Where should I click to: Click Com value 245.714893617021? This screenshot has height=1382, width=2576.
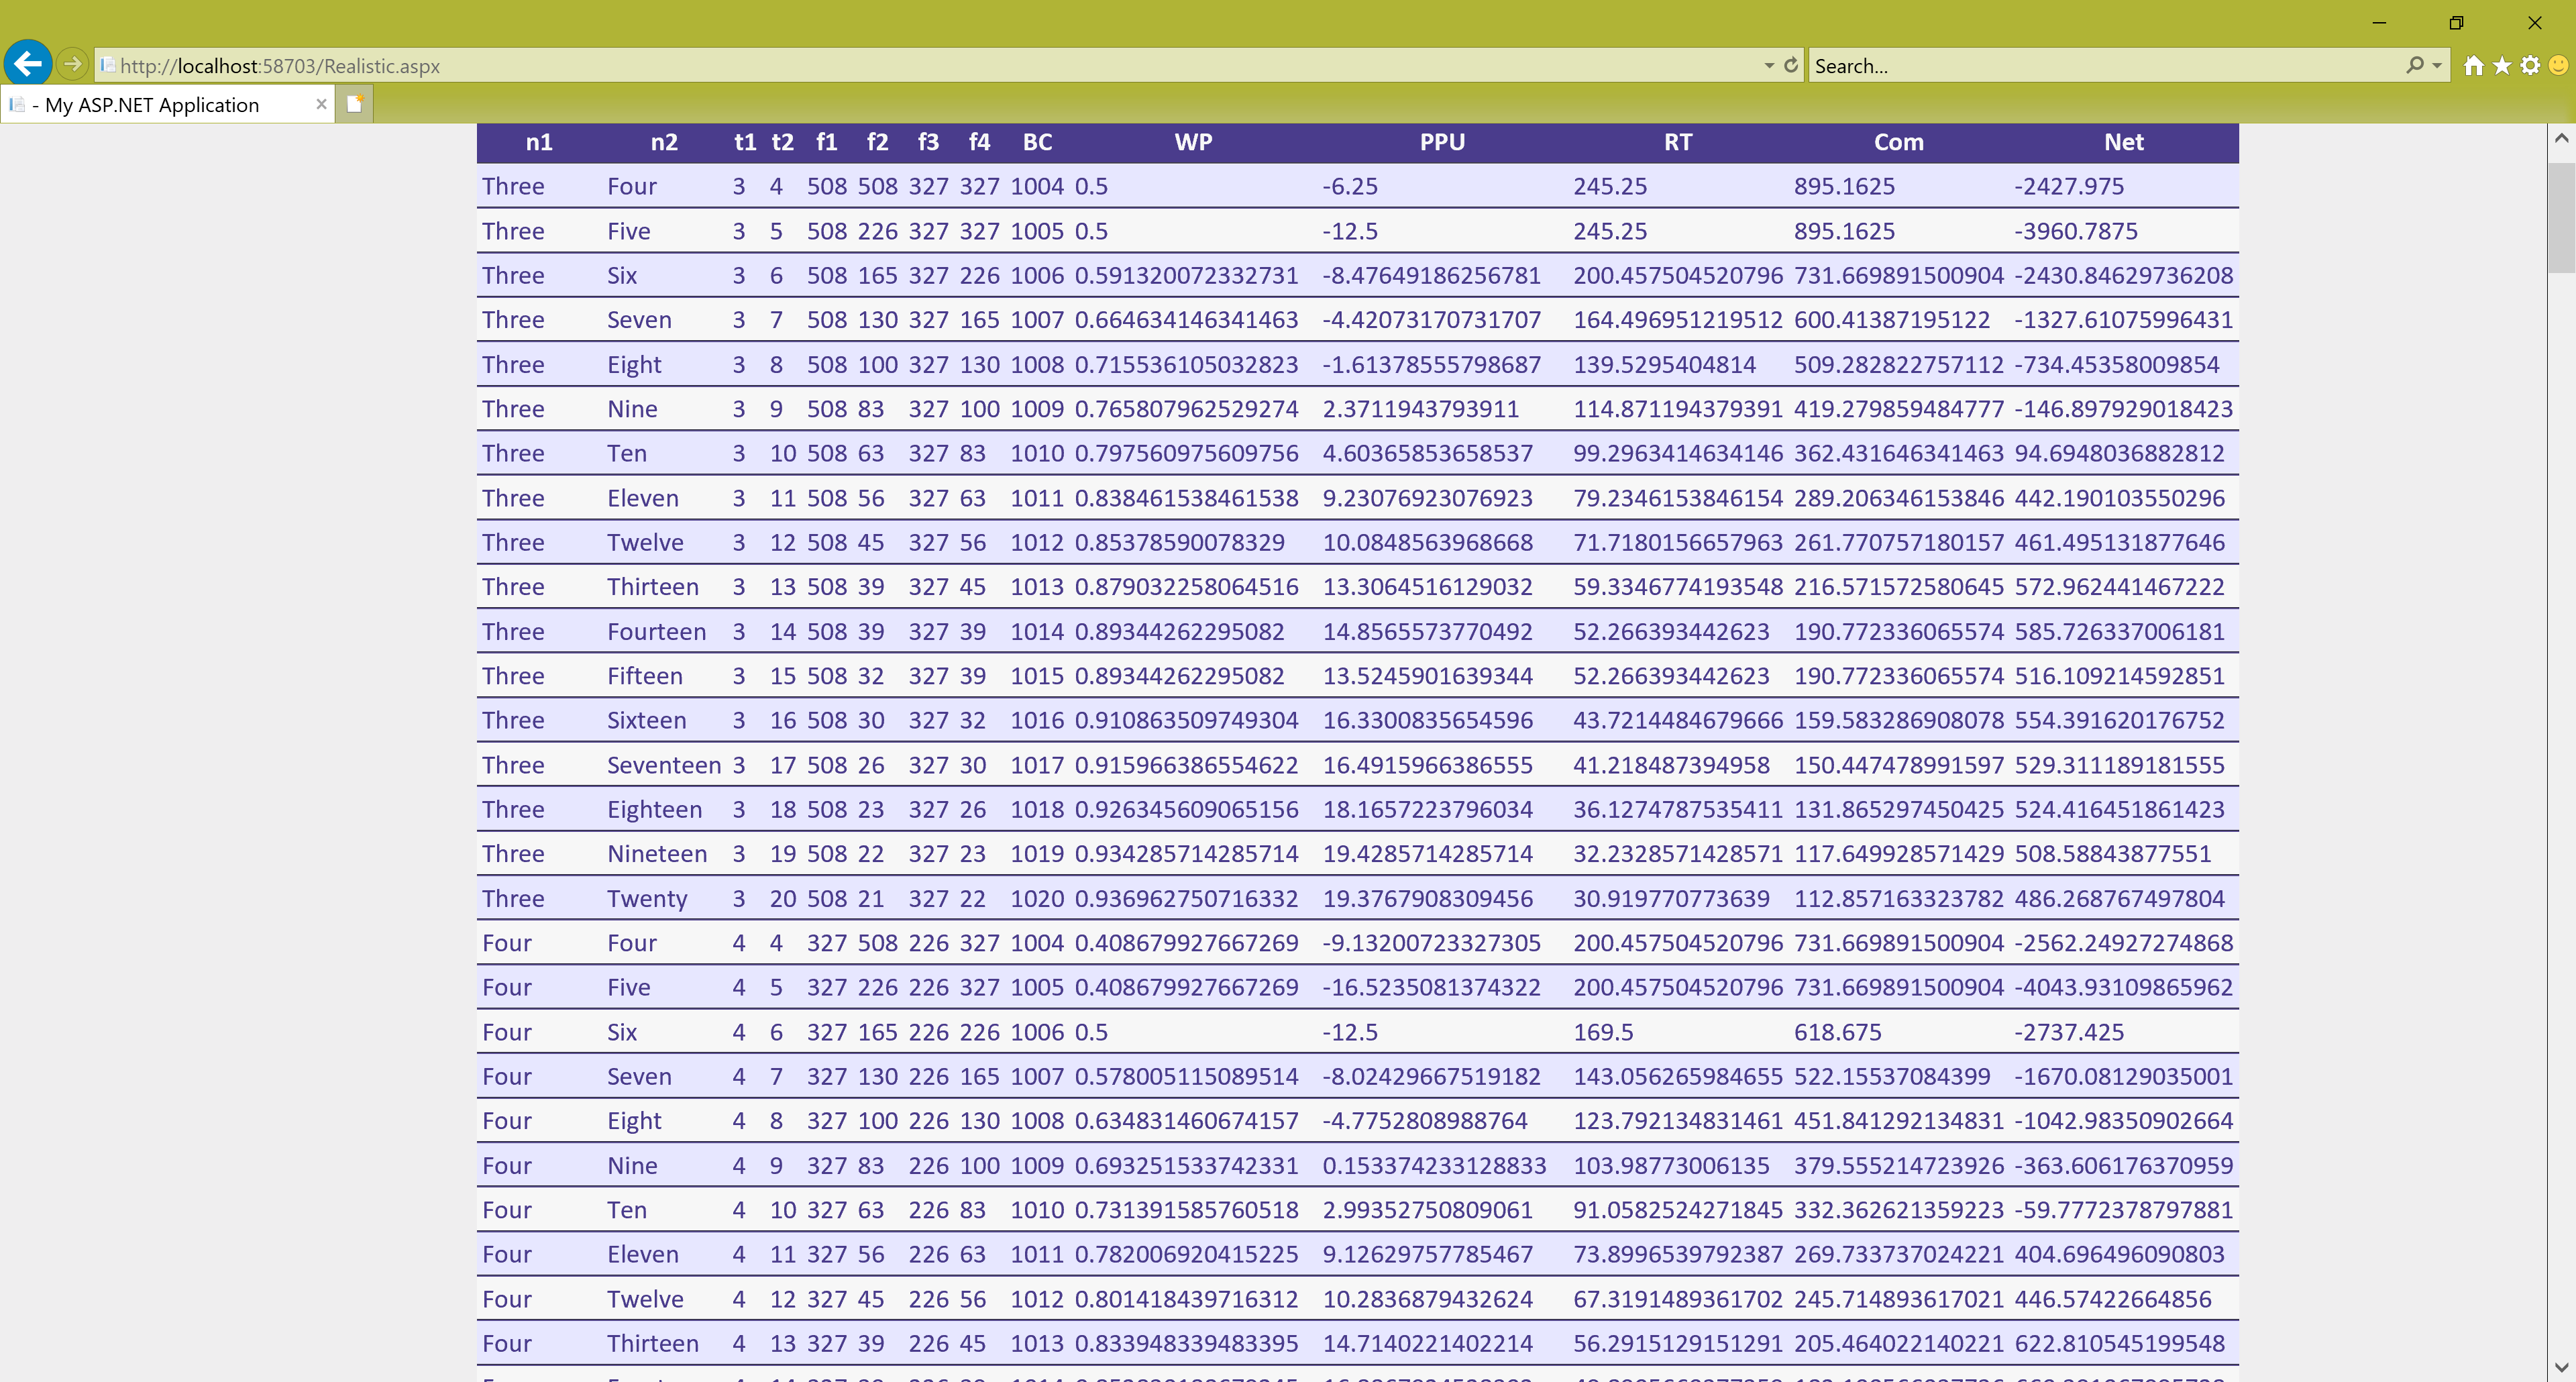[1898, 1299]
